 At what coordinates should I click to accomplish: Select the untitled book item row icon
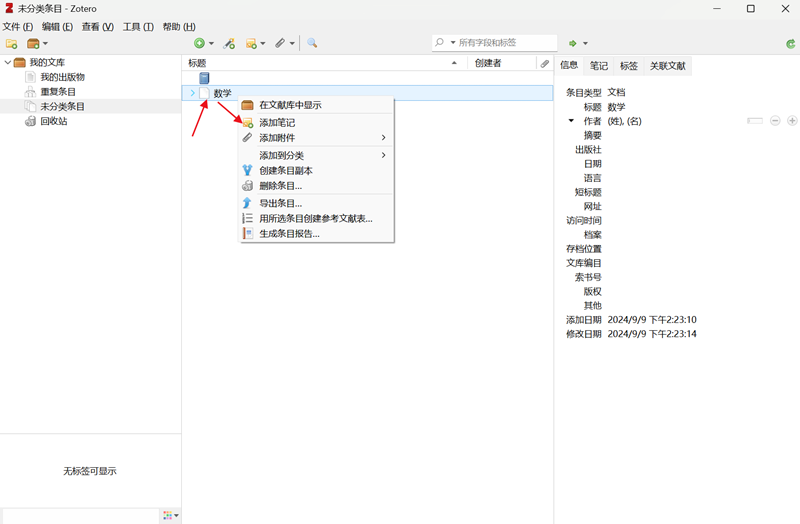click(x=204, y=78)
